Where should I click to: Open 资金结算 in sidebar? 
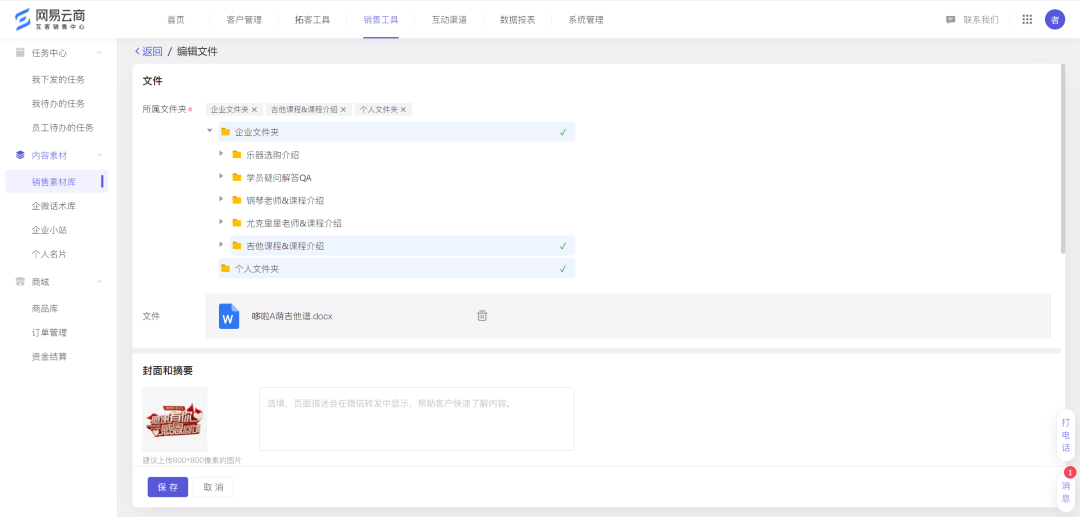(49, 357)
